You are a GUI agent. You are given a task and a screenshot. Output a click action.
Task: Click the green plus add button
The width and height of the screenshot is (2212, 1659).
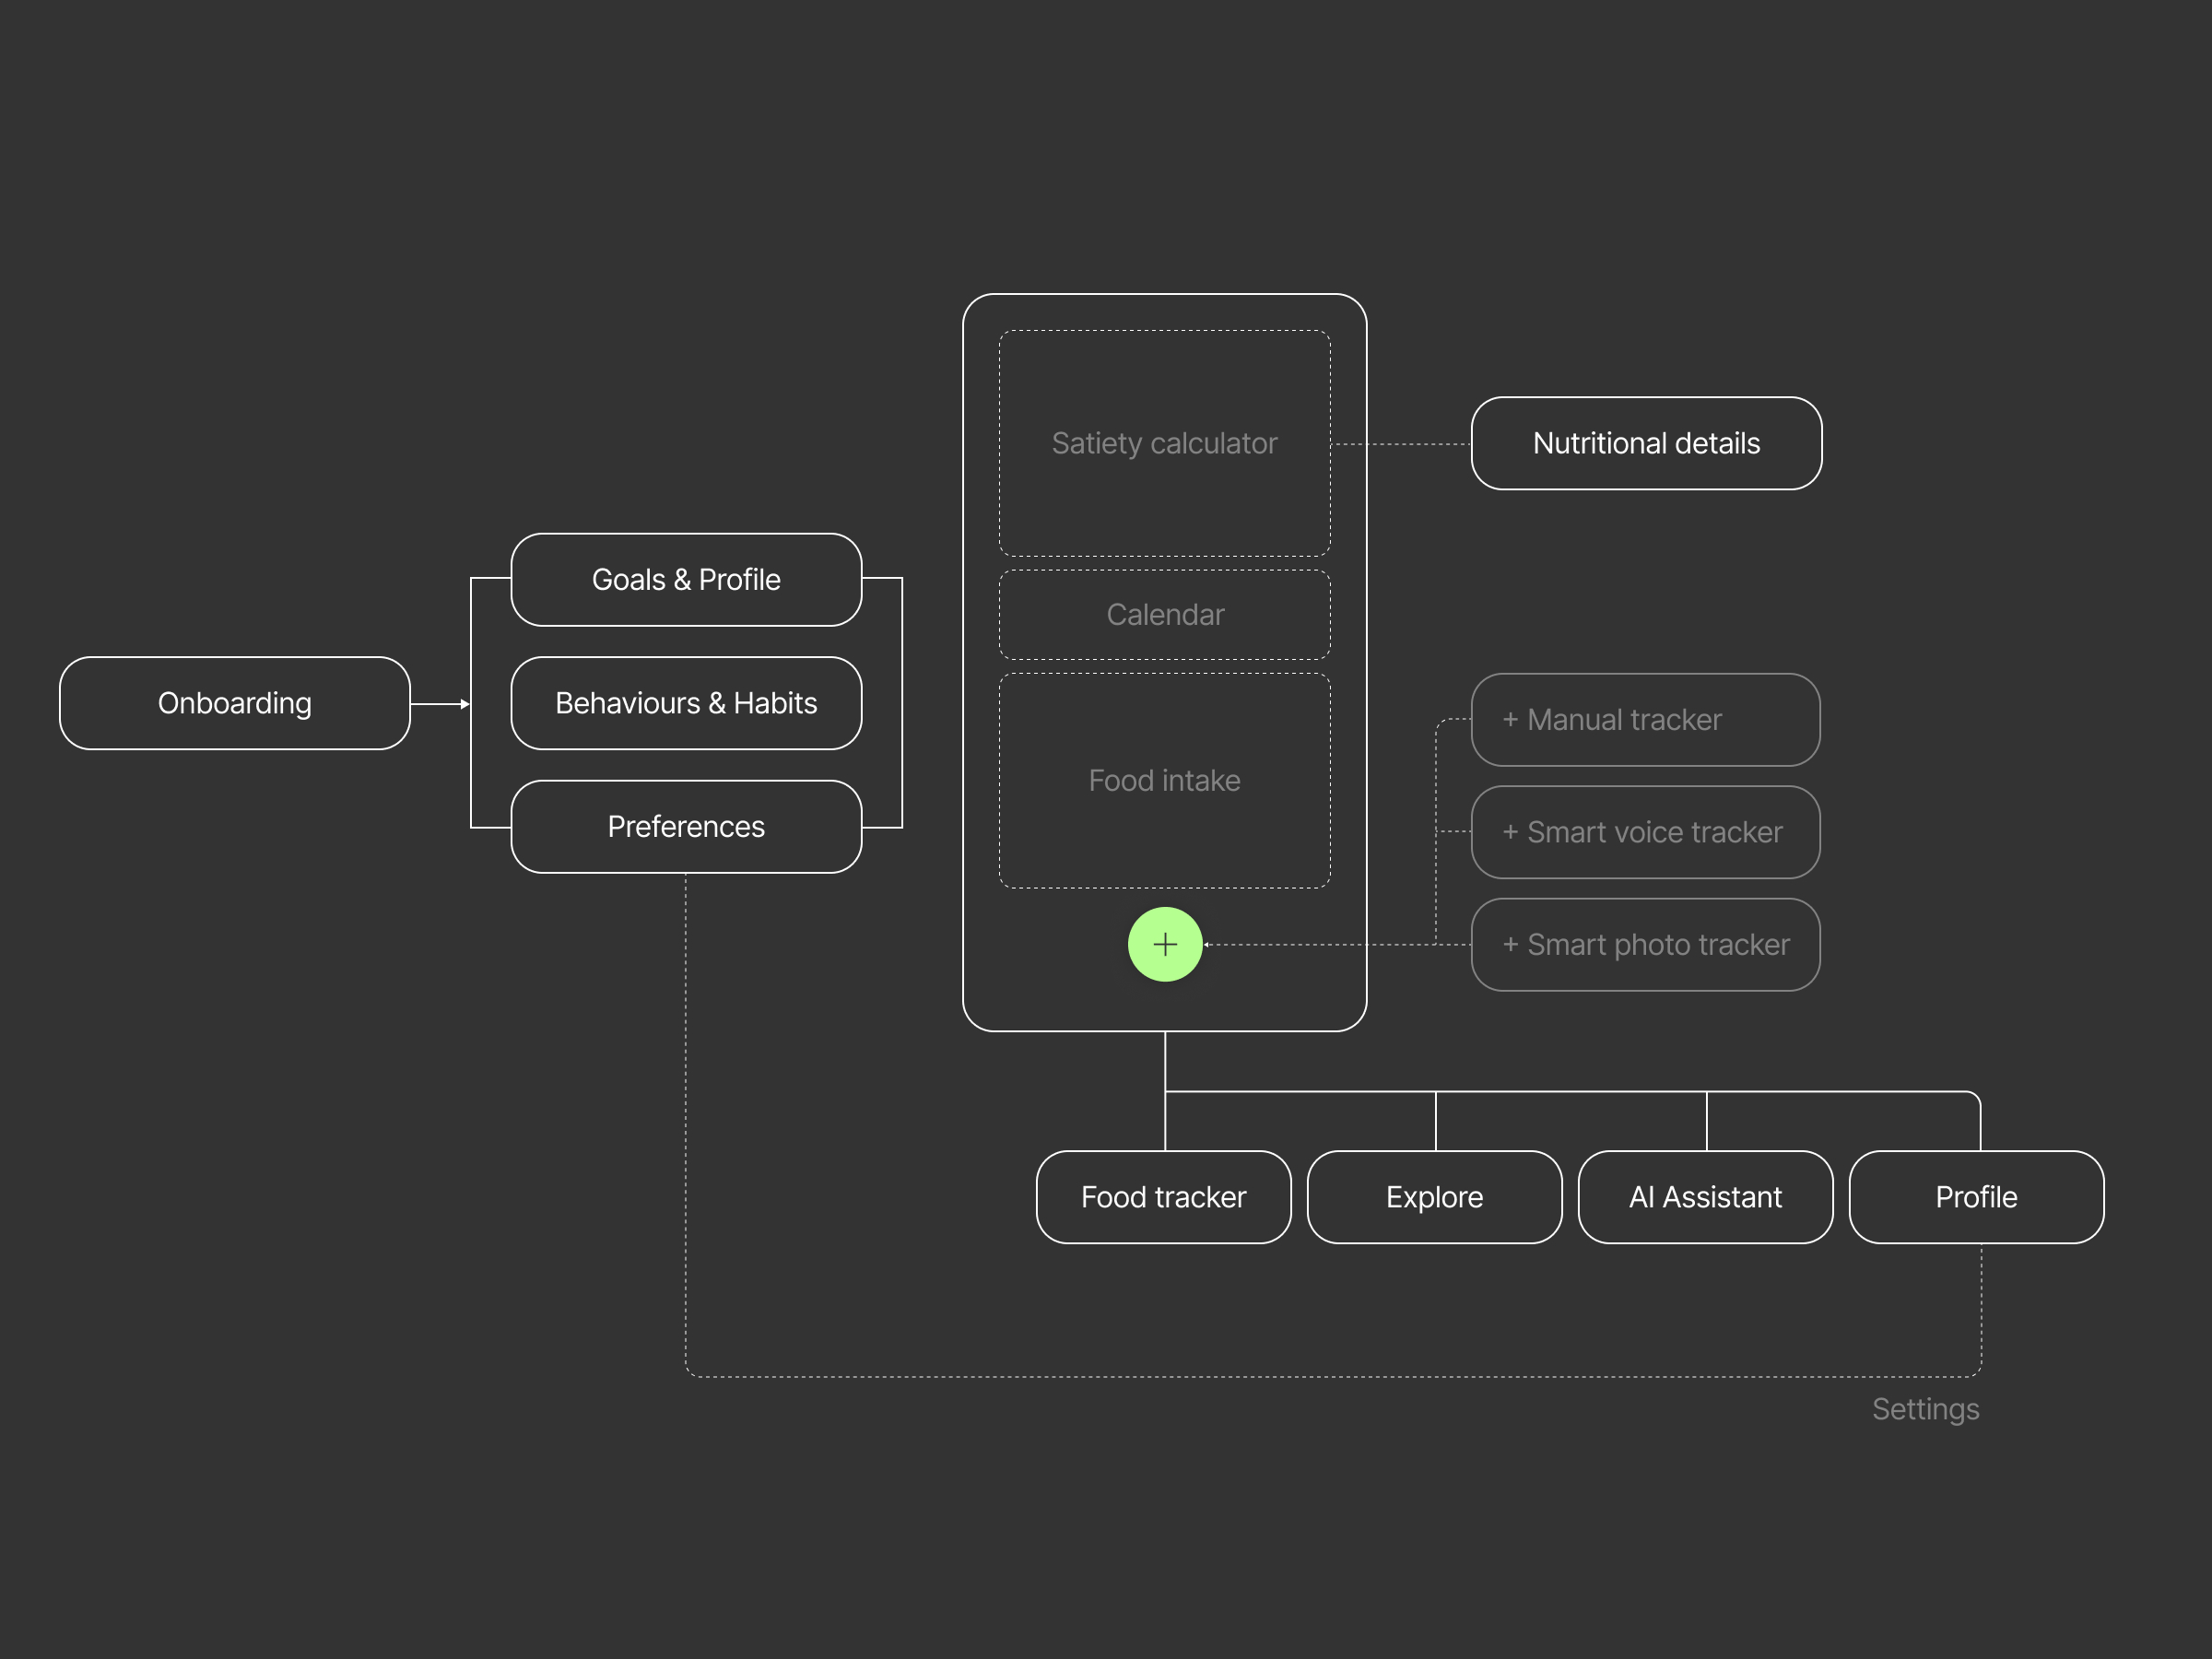(1165, 944)
